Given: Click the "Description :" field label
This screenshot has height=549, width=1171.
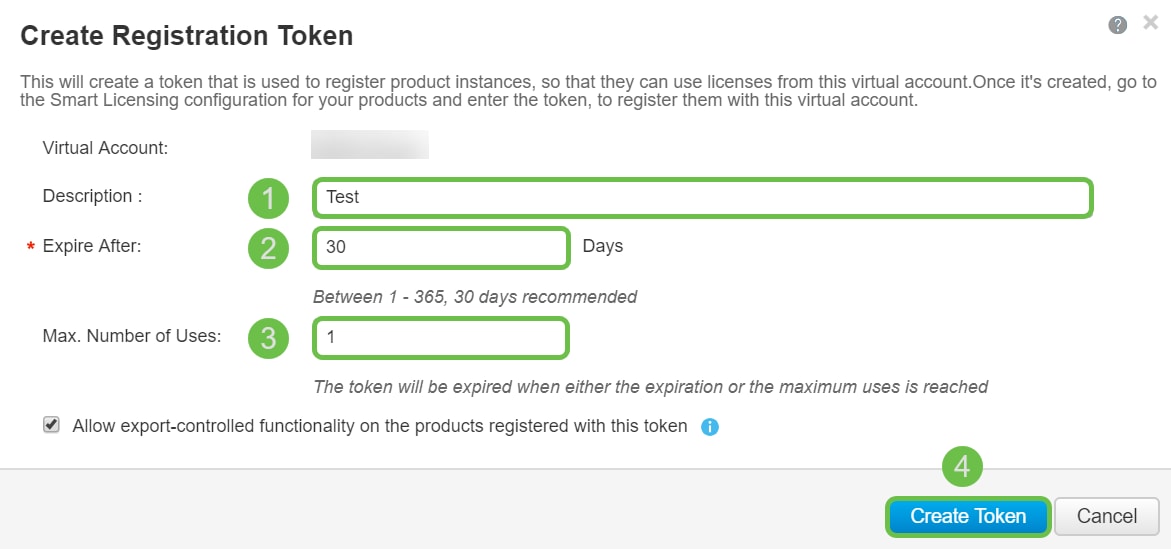Looking at the screenshot, I should coord(92,196).
